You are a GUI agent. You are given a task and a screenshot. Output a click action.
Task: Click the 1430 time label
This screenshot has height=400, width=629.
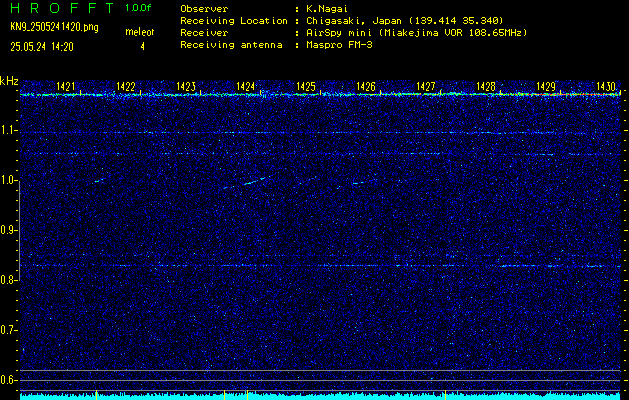[x=606, y=86]
